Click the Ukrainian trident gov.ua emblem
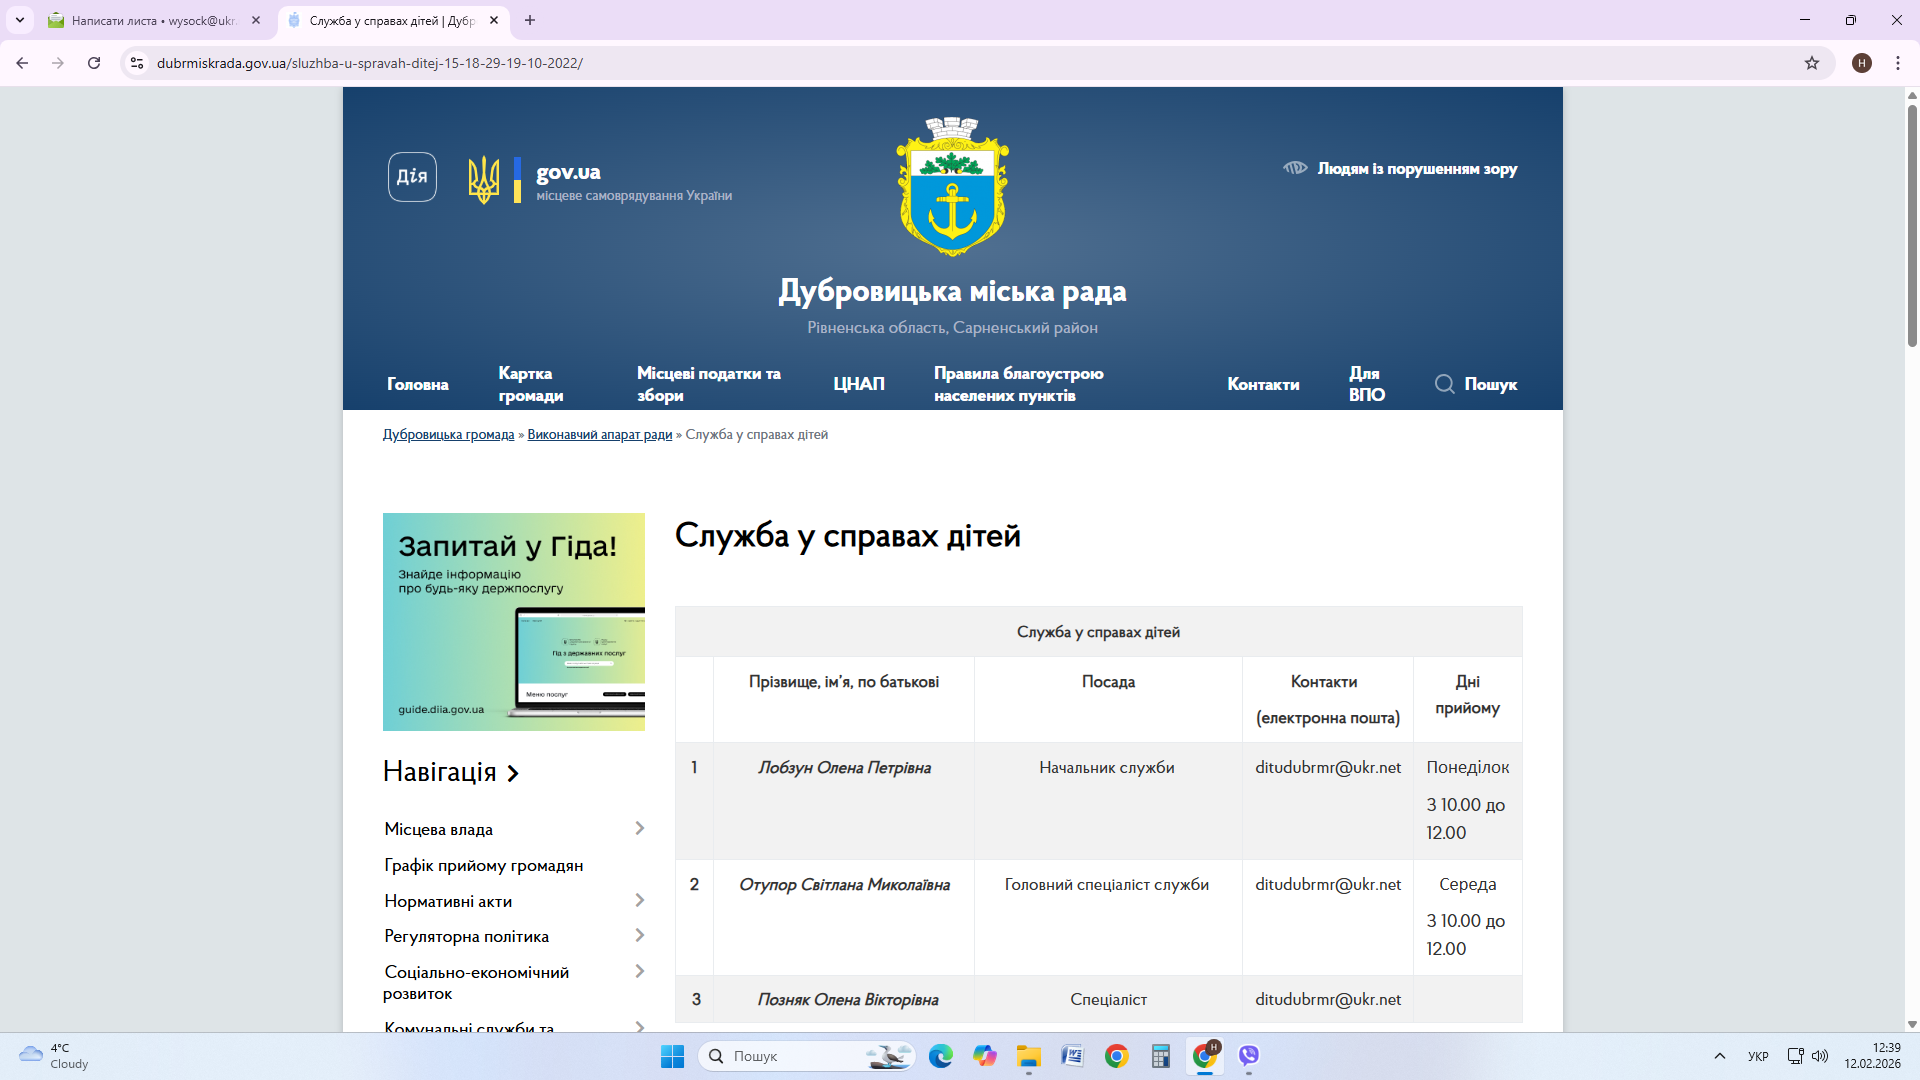This screenshot has width=1920, height=1080. (x=484, y=180)
